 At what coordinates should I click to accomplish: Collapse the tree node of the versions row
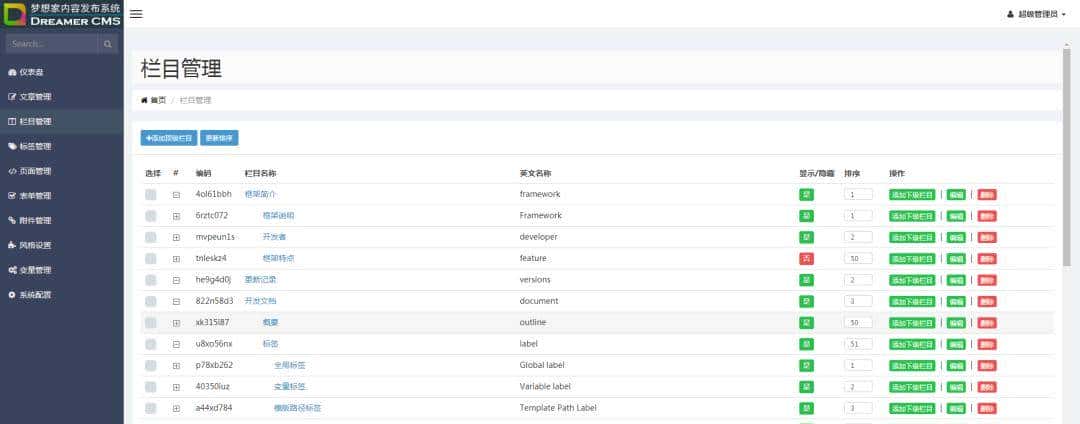[176, 280]
